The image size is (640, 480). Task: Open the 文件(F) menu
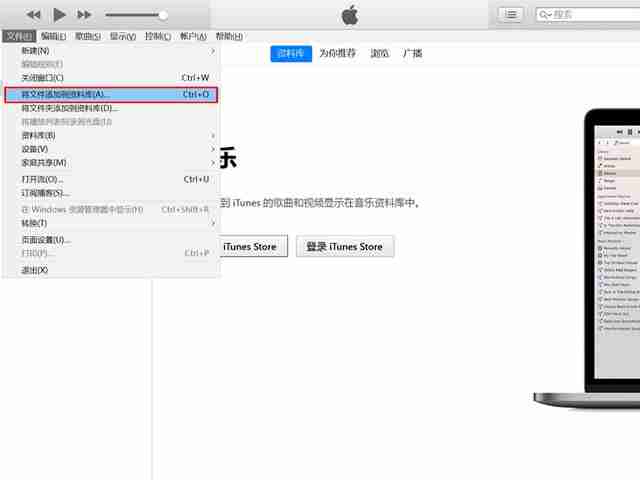click(19, 36)
